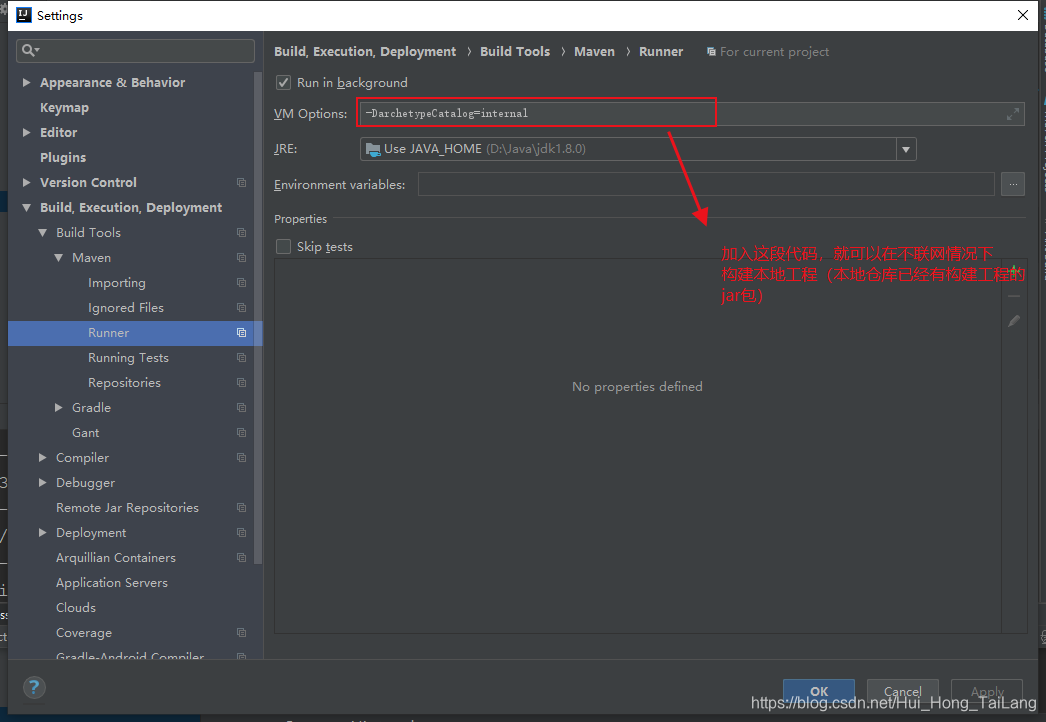
Task: Close the Settings dialog window
Action: 1023,15
